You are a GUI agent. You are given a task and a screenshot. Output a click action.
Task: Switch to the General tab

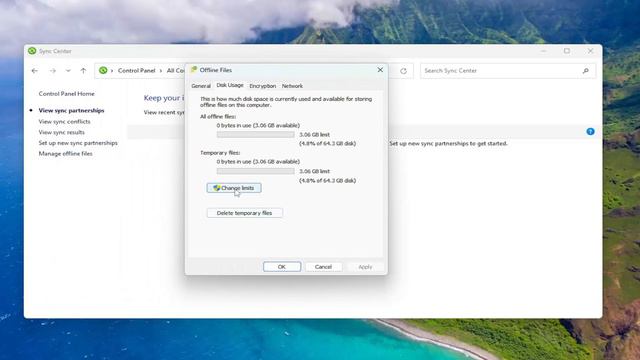click(201, 86)
